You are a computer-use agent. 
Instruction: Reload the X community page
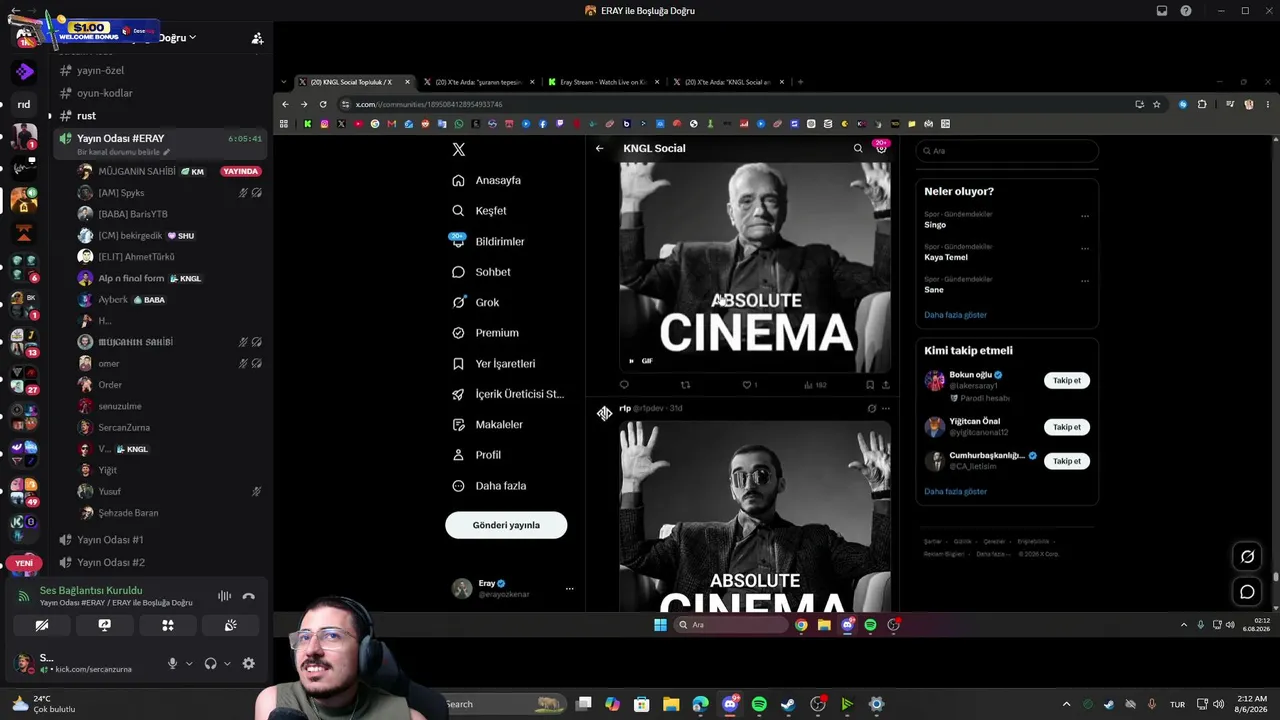(323, 104)
